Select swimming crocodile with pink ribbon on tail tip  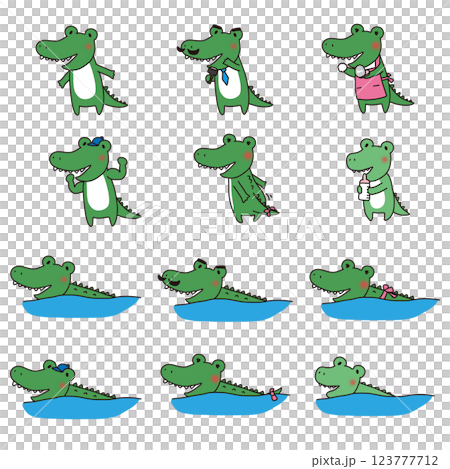[x=224, y=385]
